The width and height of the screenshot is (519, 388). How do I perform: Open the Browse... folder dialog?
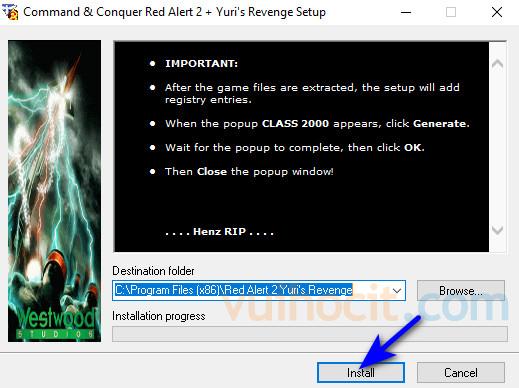(461, 291)
